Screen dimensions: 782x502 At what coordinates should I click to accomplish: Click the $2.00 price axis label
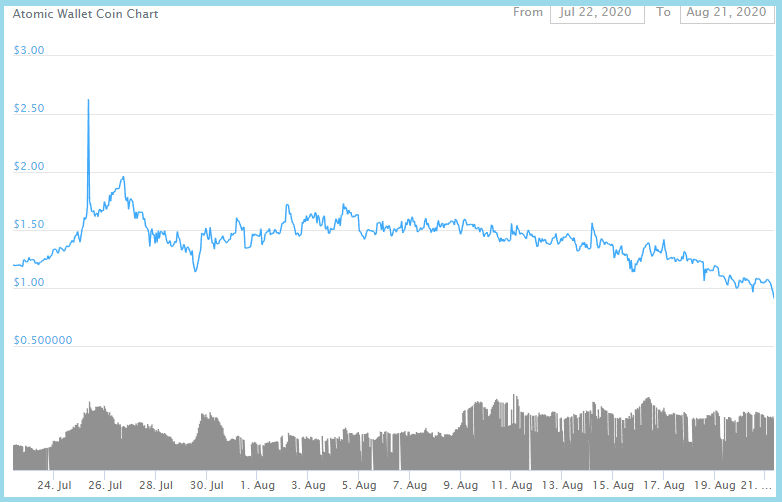point(29,167)
